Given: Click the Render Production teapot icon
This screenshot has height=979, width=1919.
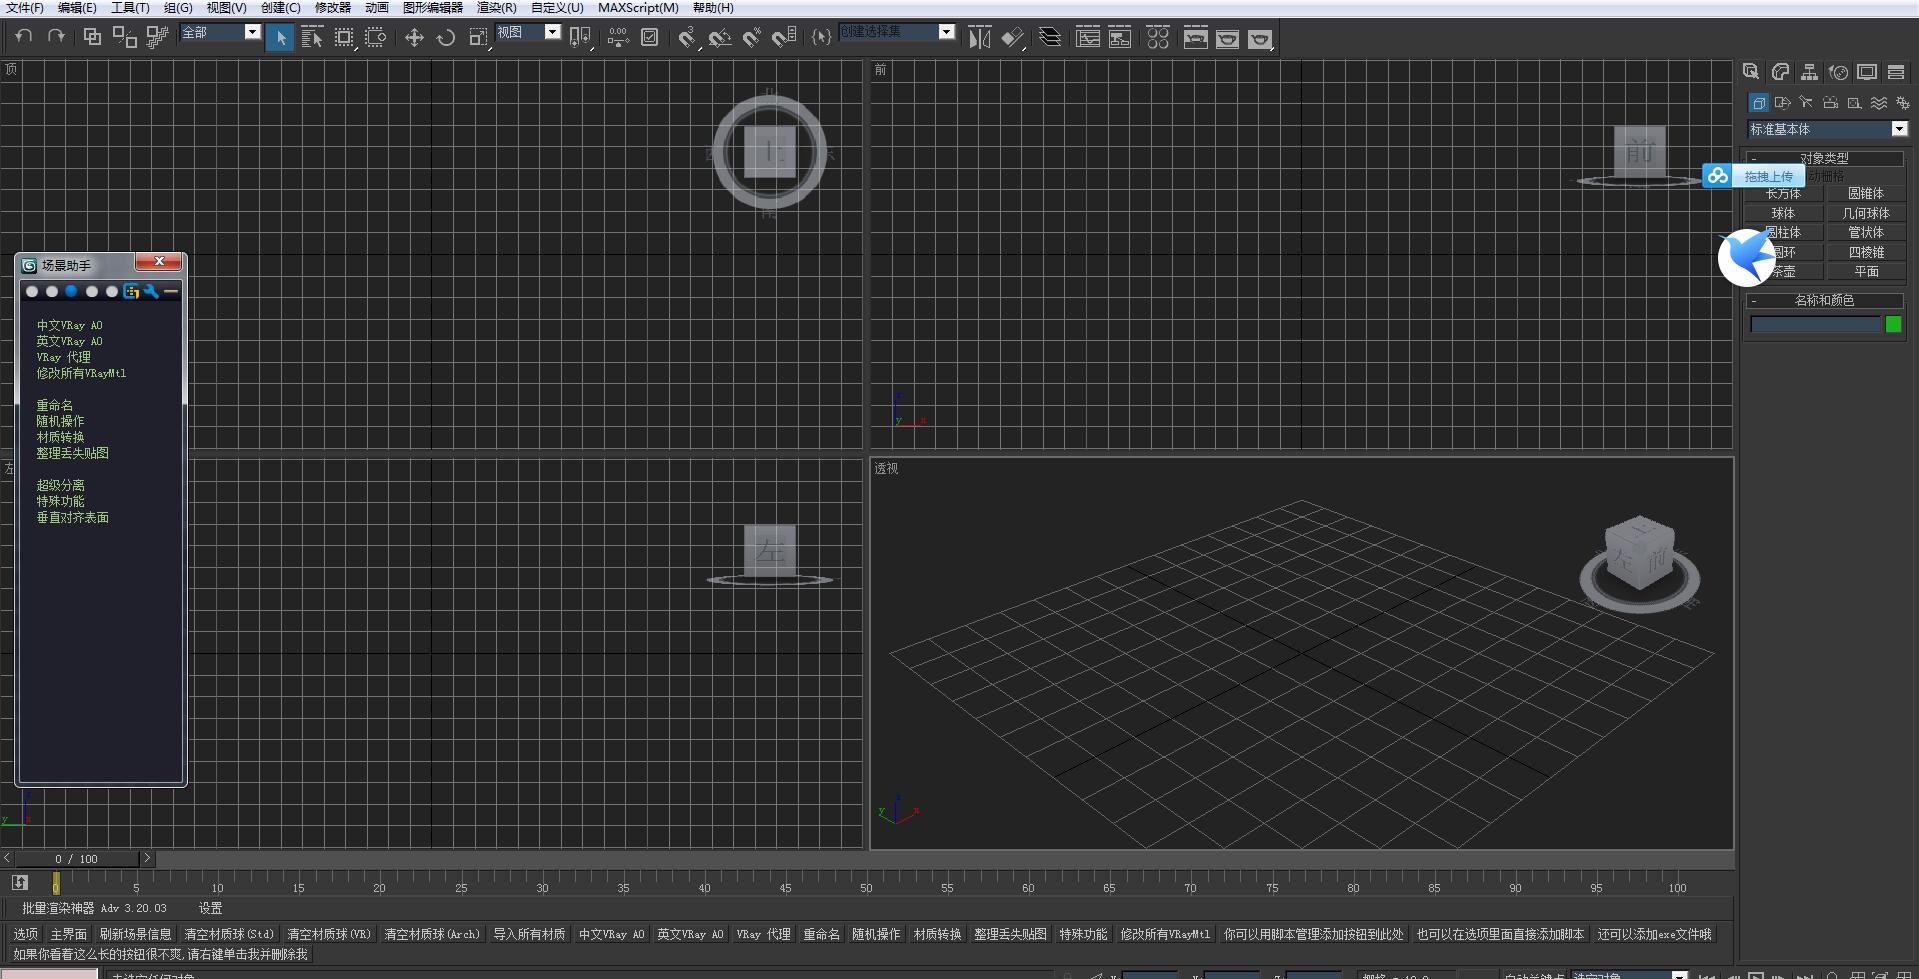Looking at the screenshot, I should (1260, 38).
